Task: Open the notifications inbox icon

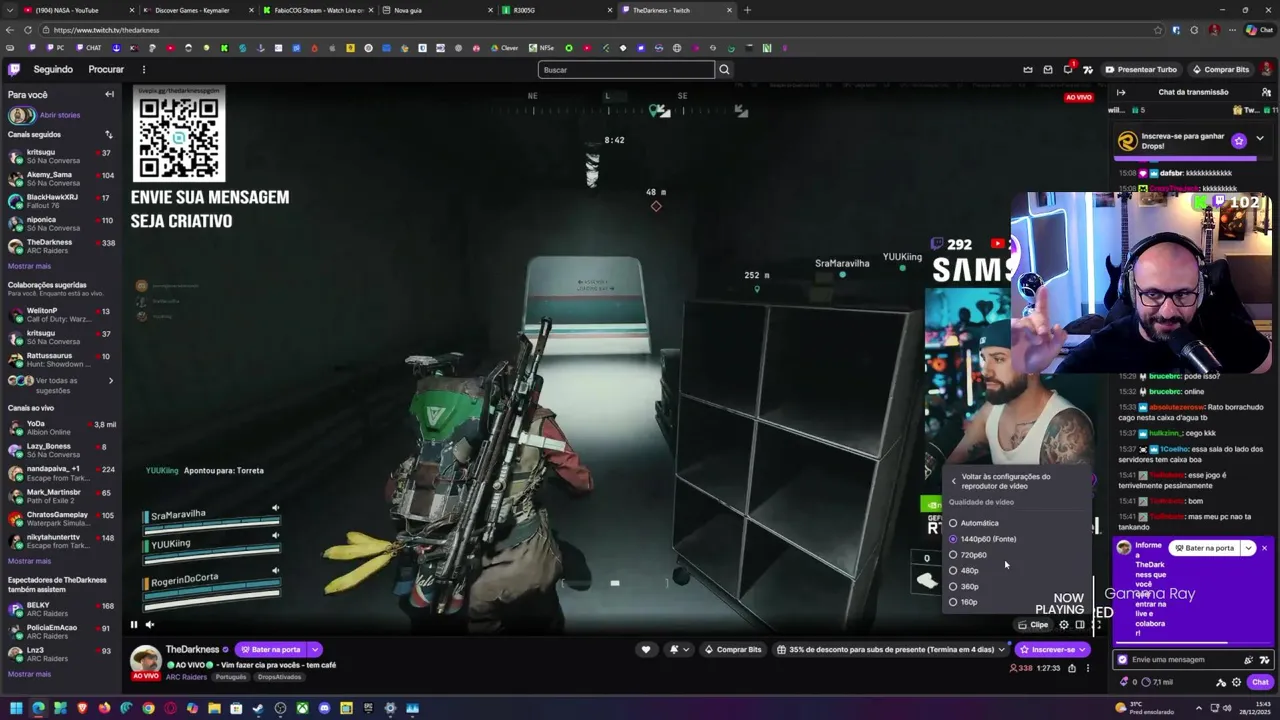Action: click(x=1048, y=69)
